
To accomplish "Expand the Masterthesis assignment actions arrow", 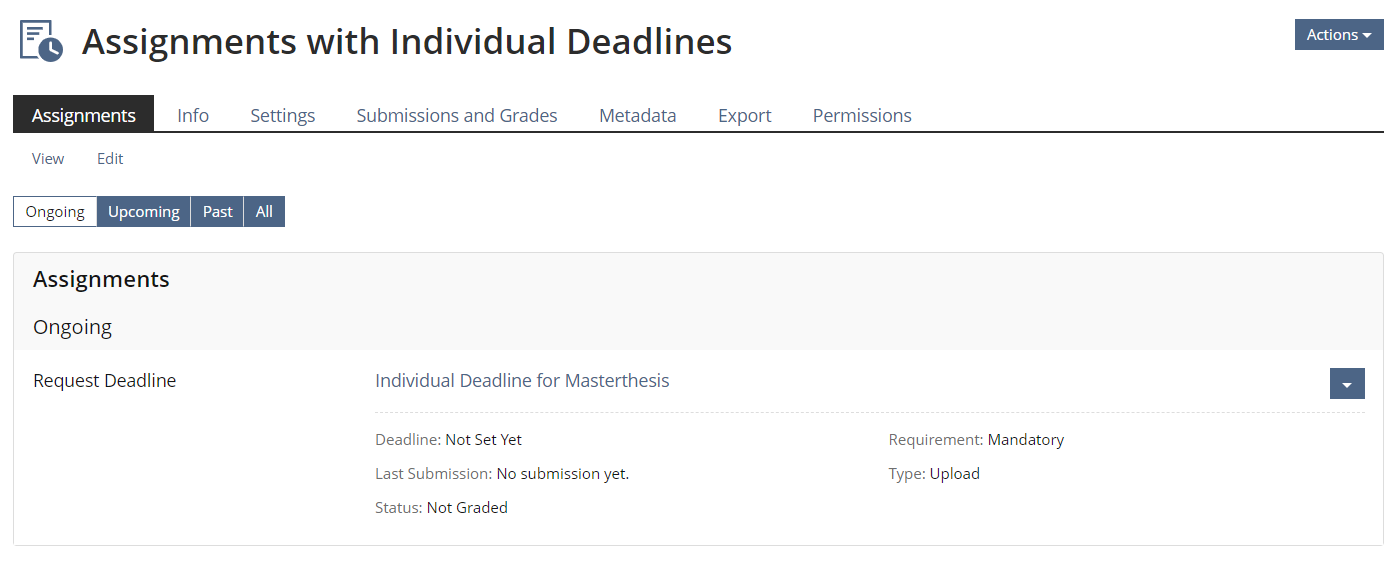I will [1346, 384].
